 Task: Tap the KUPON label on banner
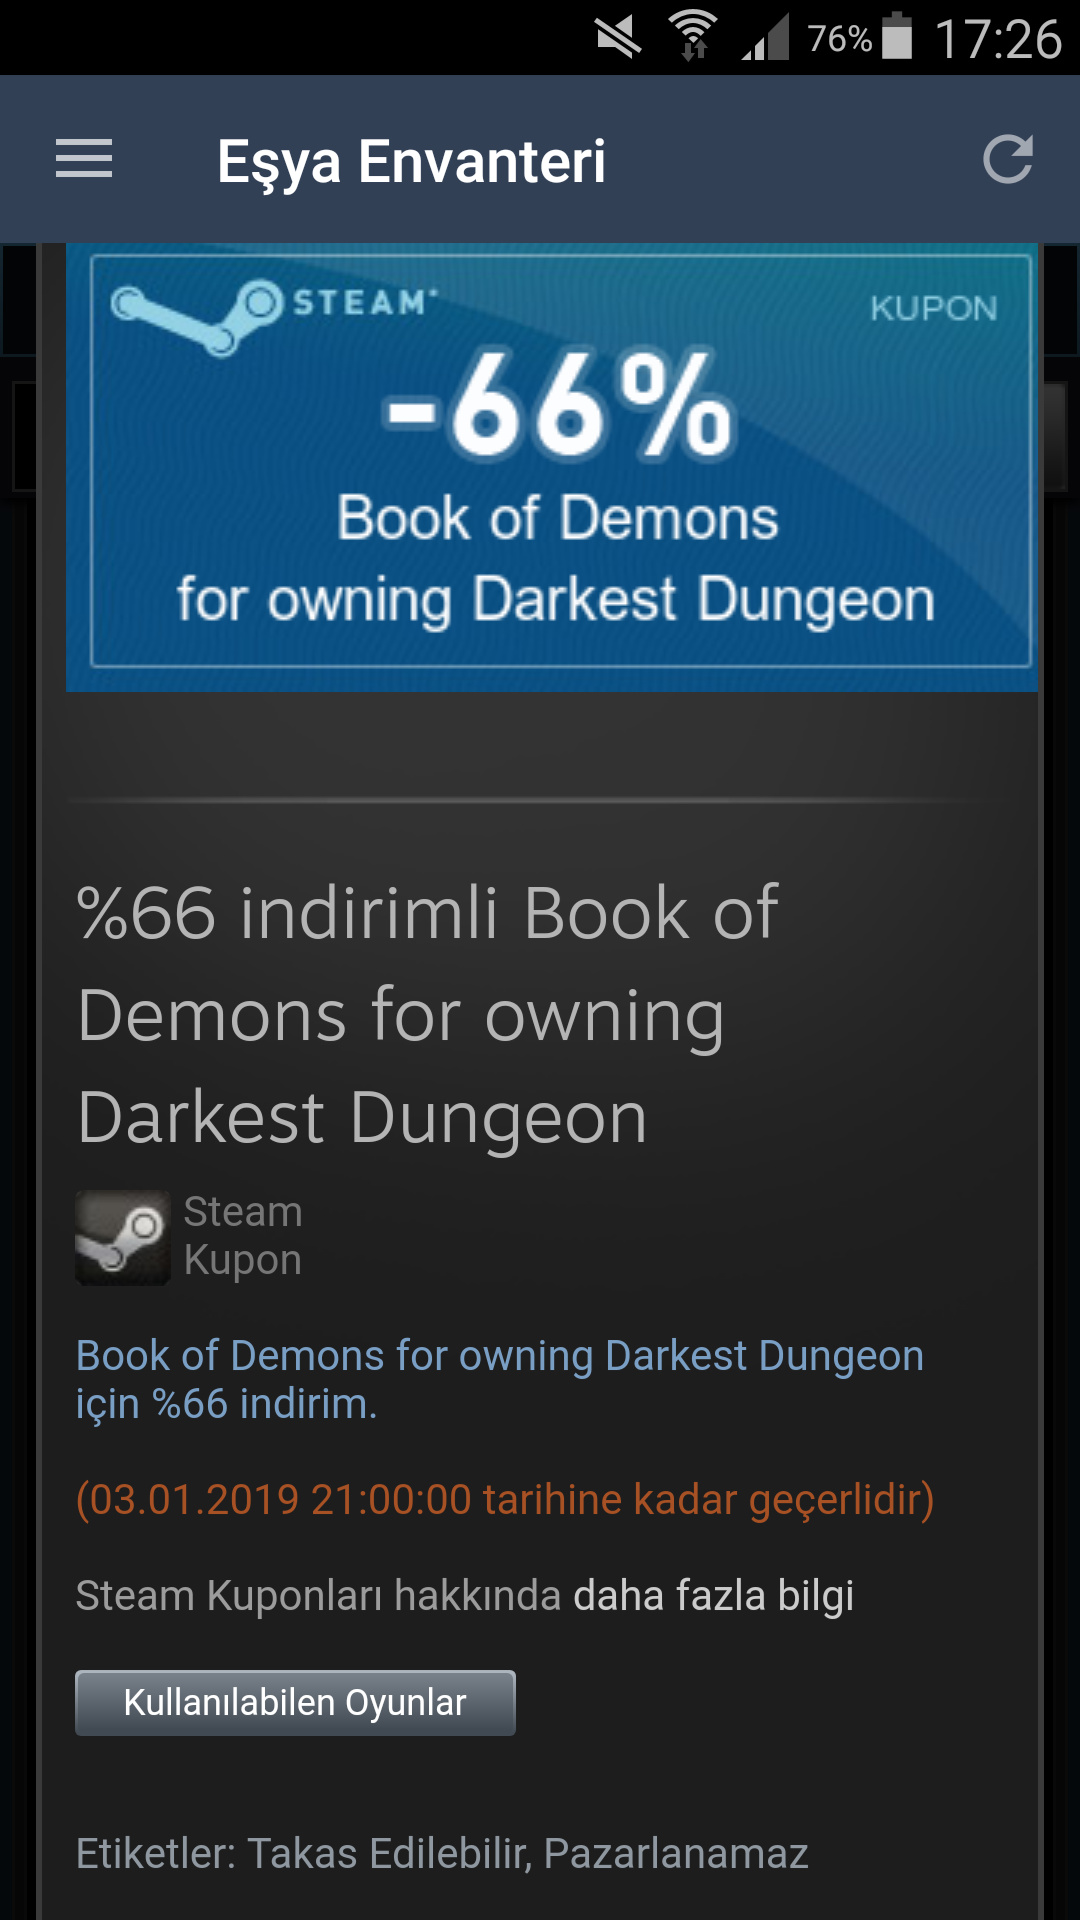(x=934, y=308)
